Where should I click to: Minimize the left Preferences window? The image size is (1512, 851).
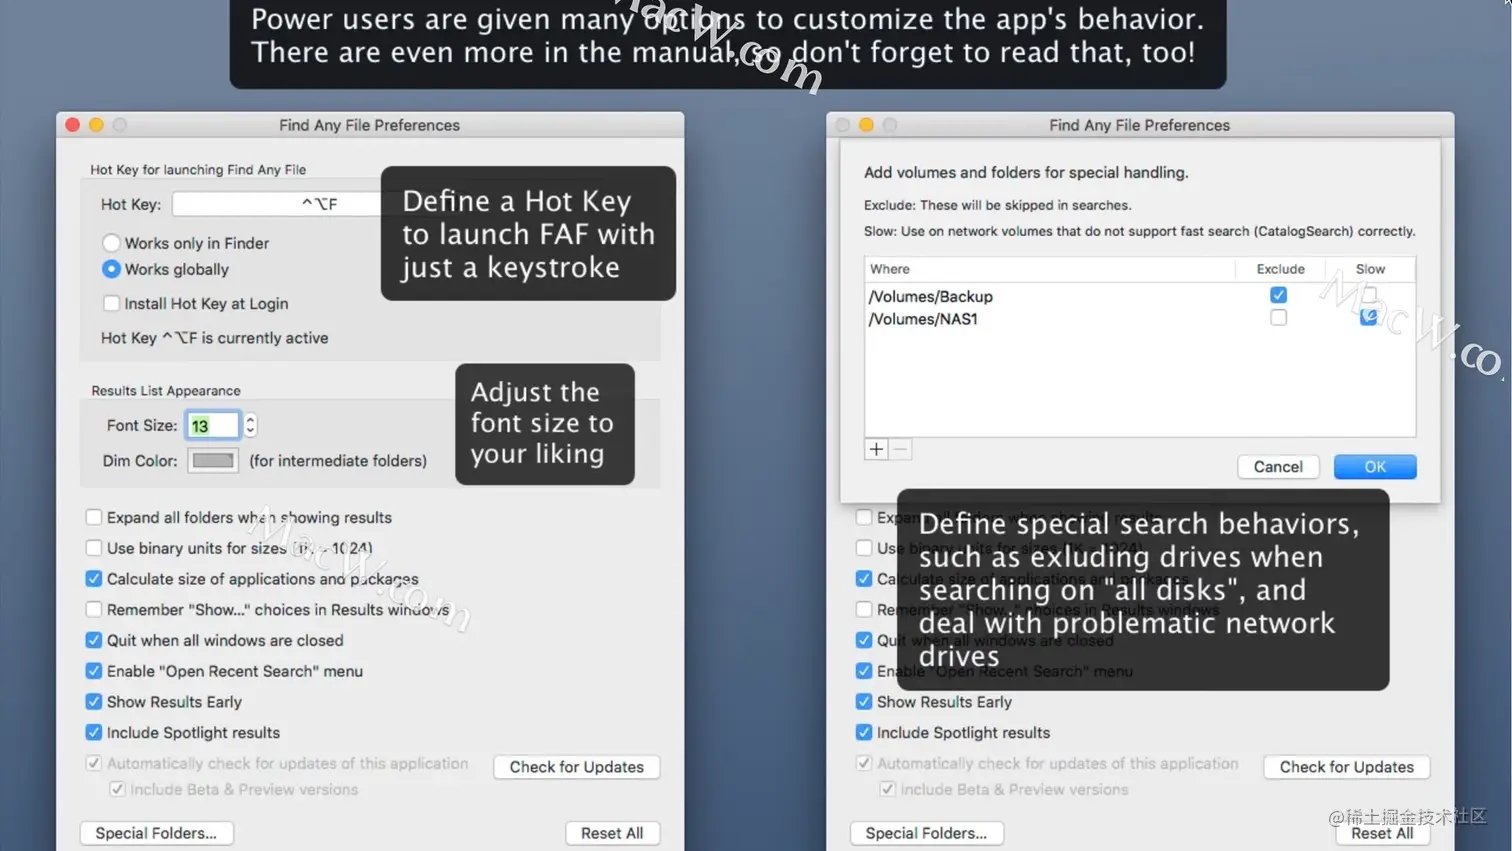[x=96, y=125]
